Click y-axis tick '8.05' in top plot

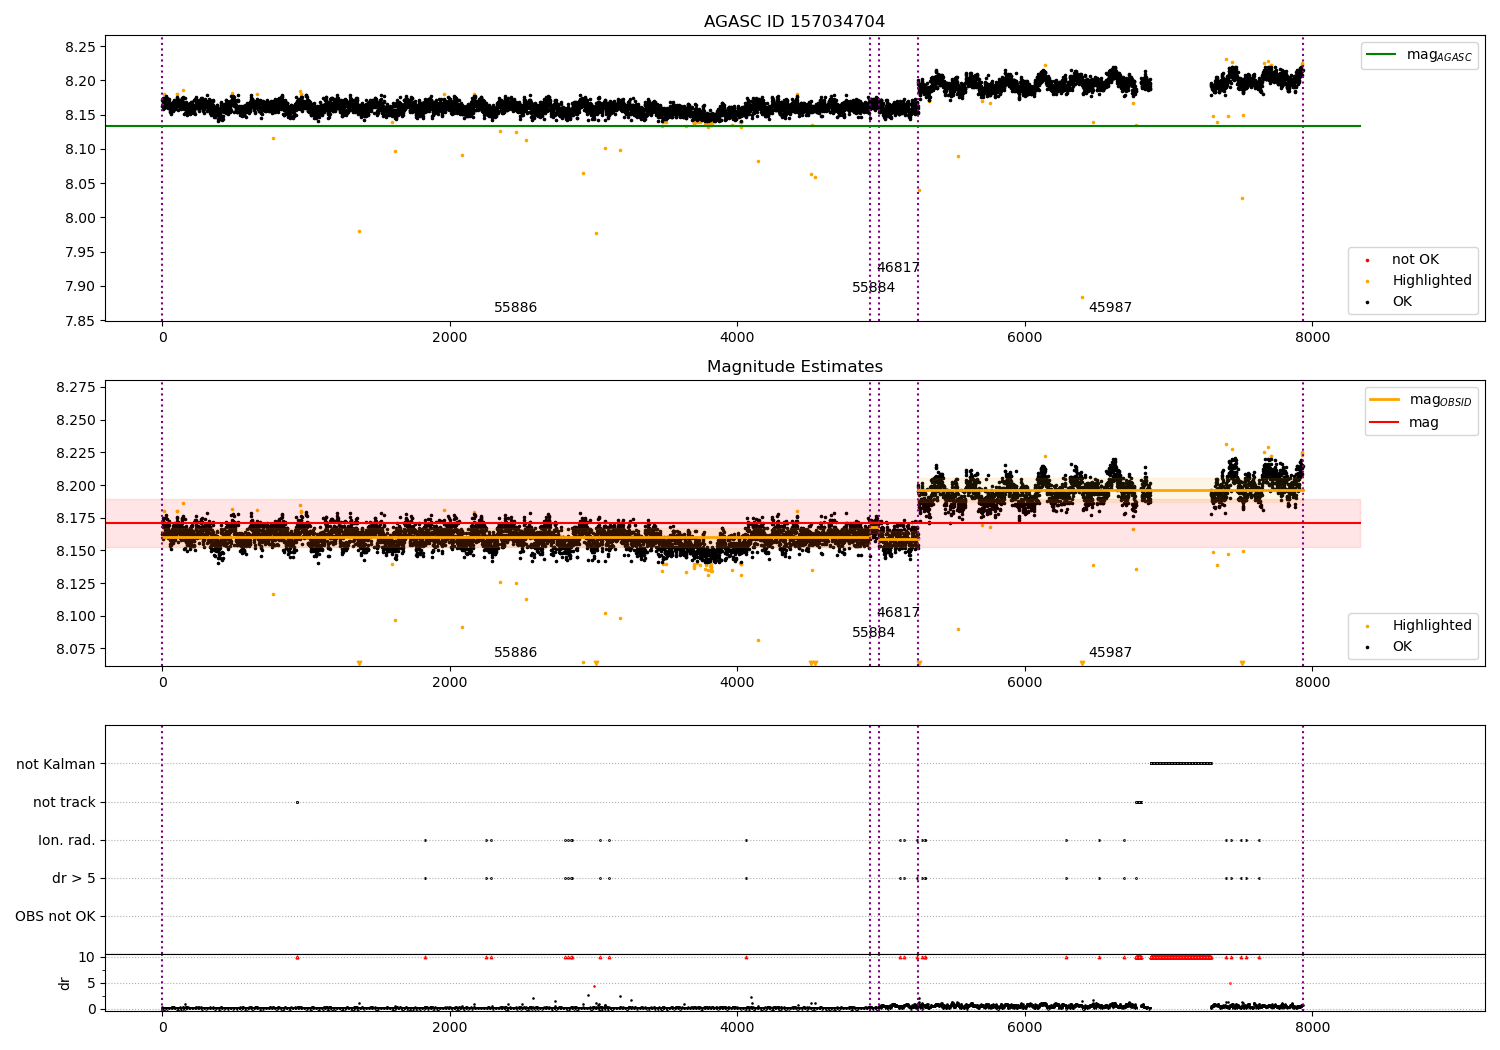click(x=79, y=184)
